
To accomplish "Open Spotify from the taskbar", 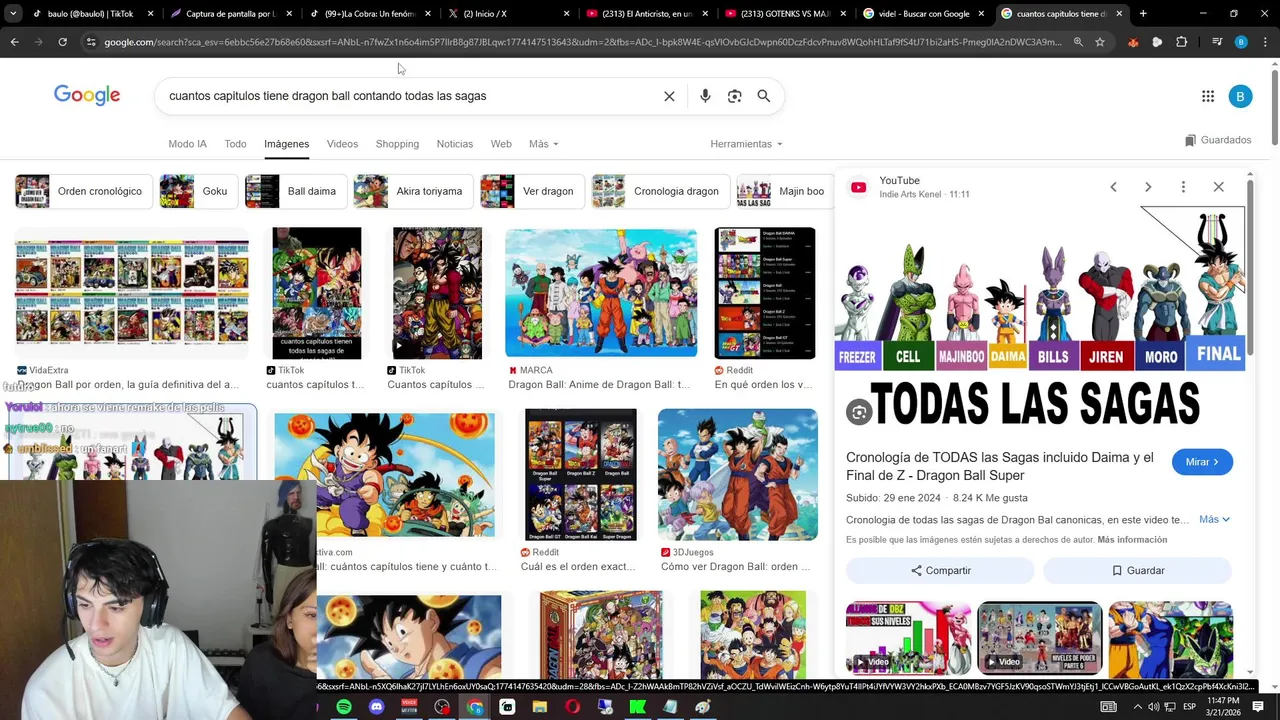I will [x=343, y=707].
